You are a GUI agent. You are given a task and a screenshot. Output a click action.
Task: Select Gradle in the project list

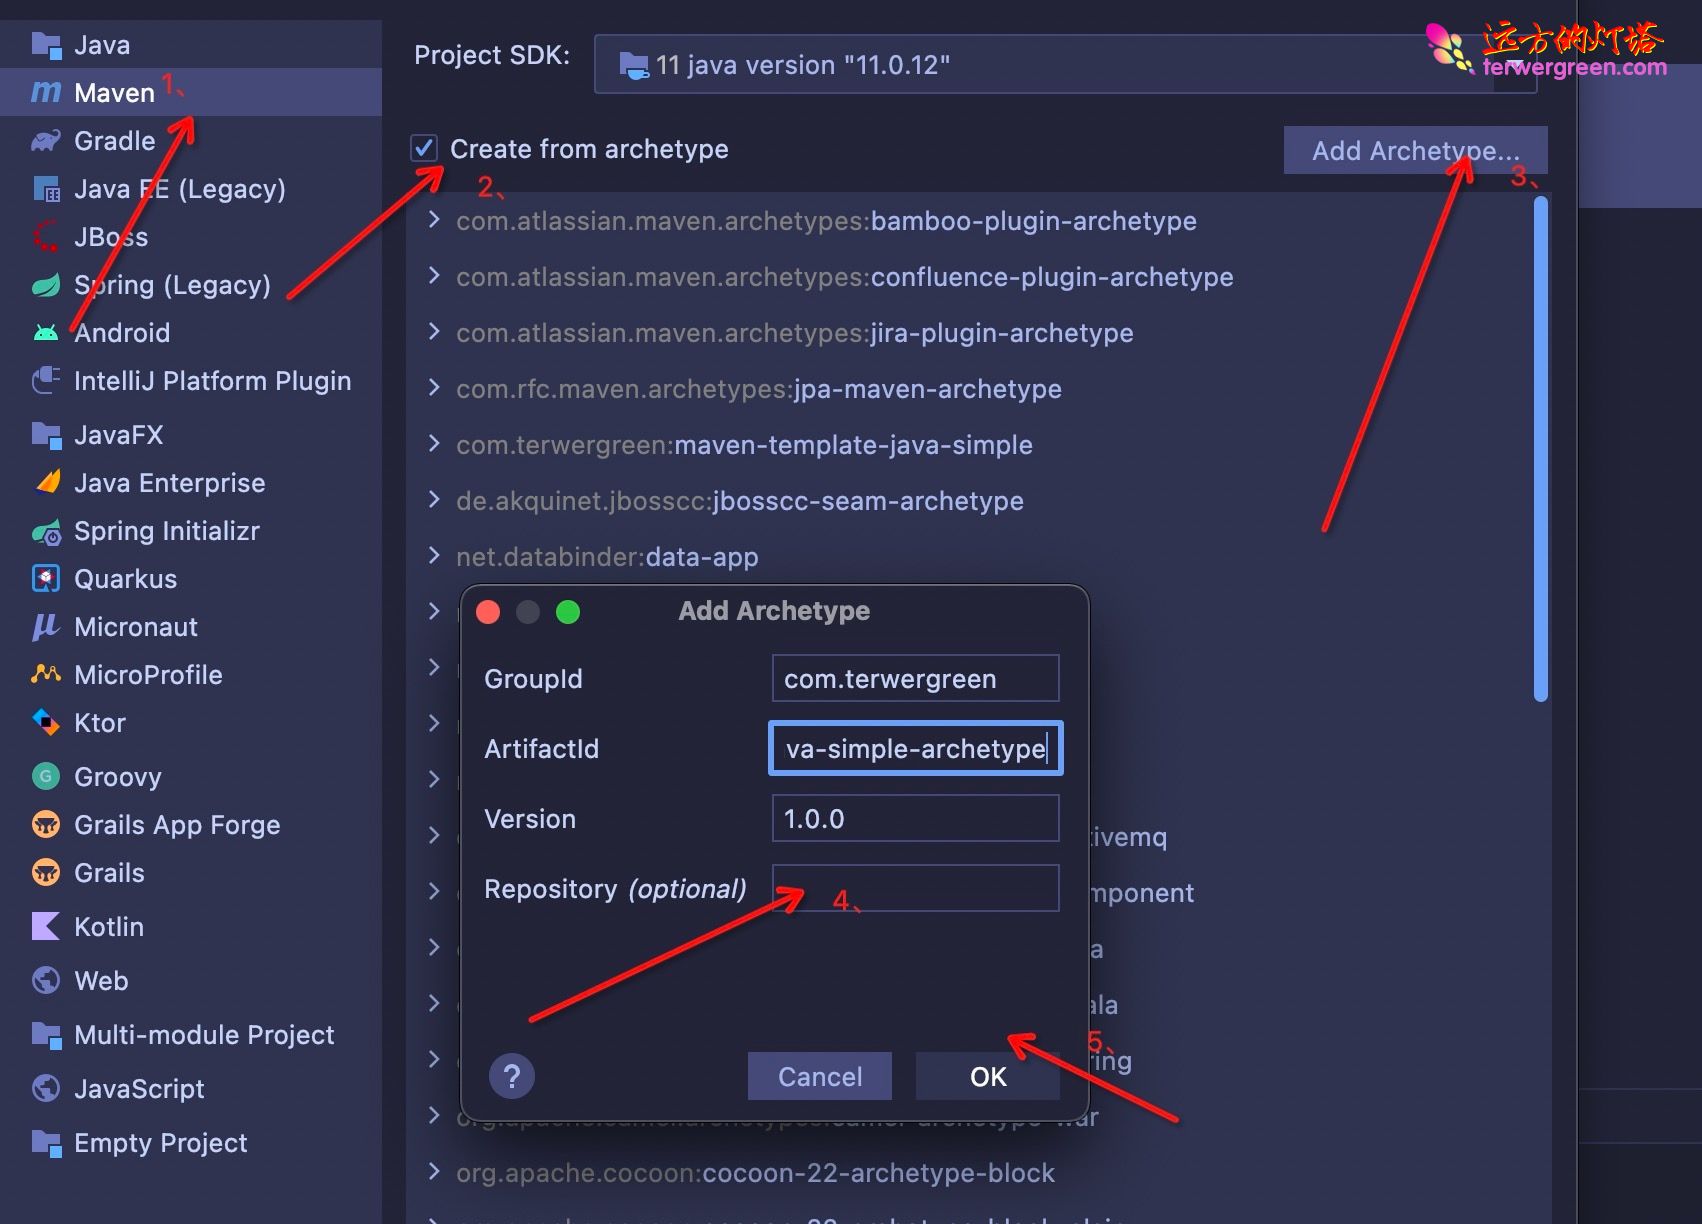[x=190, y=140]
